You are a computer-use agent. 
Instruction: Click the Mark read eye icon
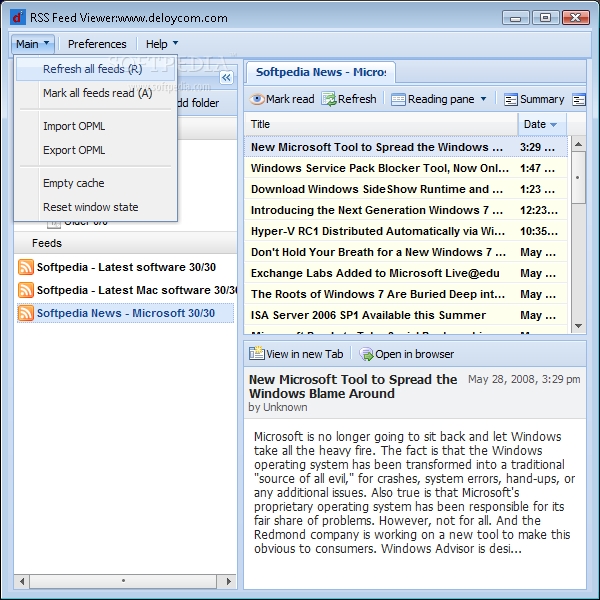[x=257, y=99]
